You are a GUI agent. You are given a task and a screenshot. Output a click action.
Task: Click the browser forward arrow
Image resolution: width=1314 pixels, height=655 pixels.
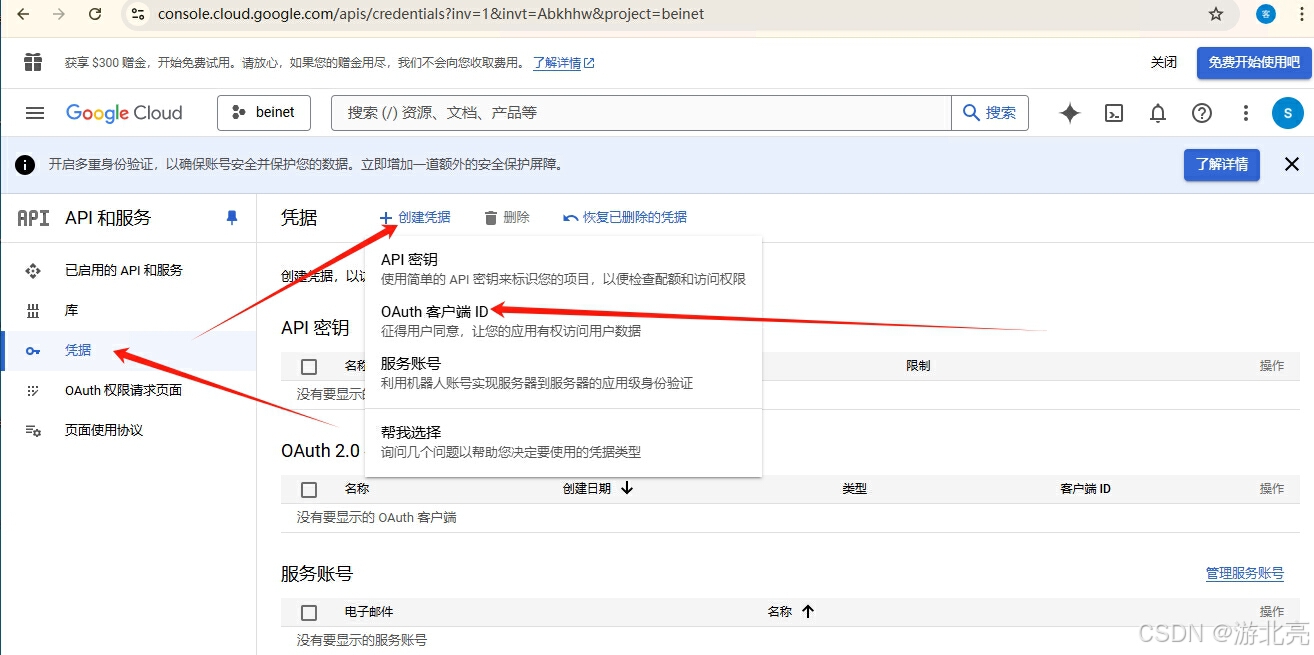click(59, 14)
